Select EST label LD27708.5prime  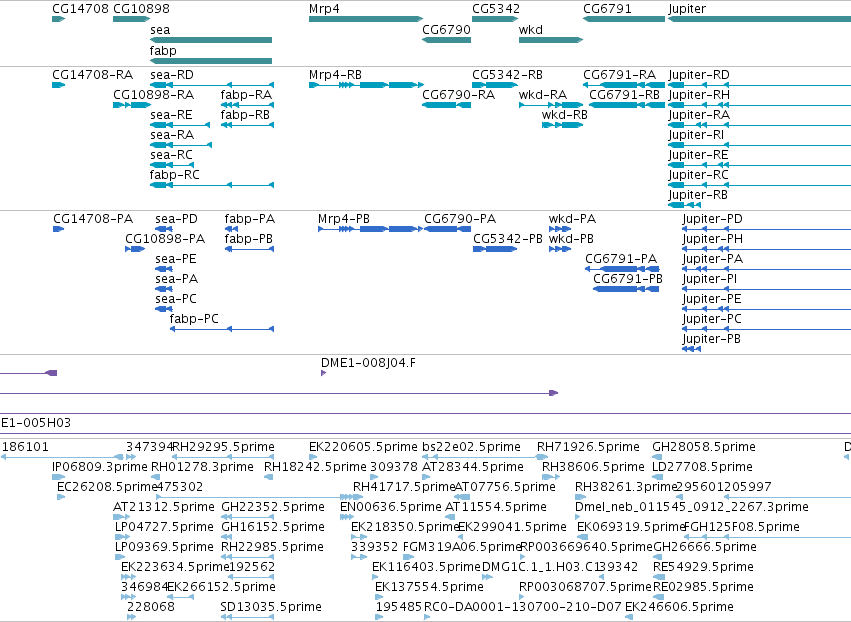click(702, 467)
